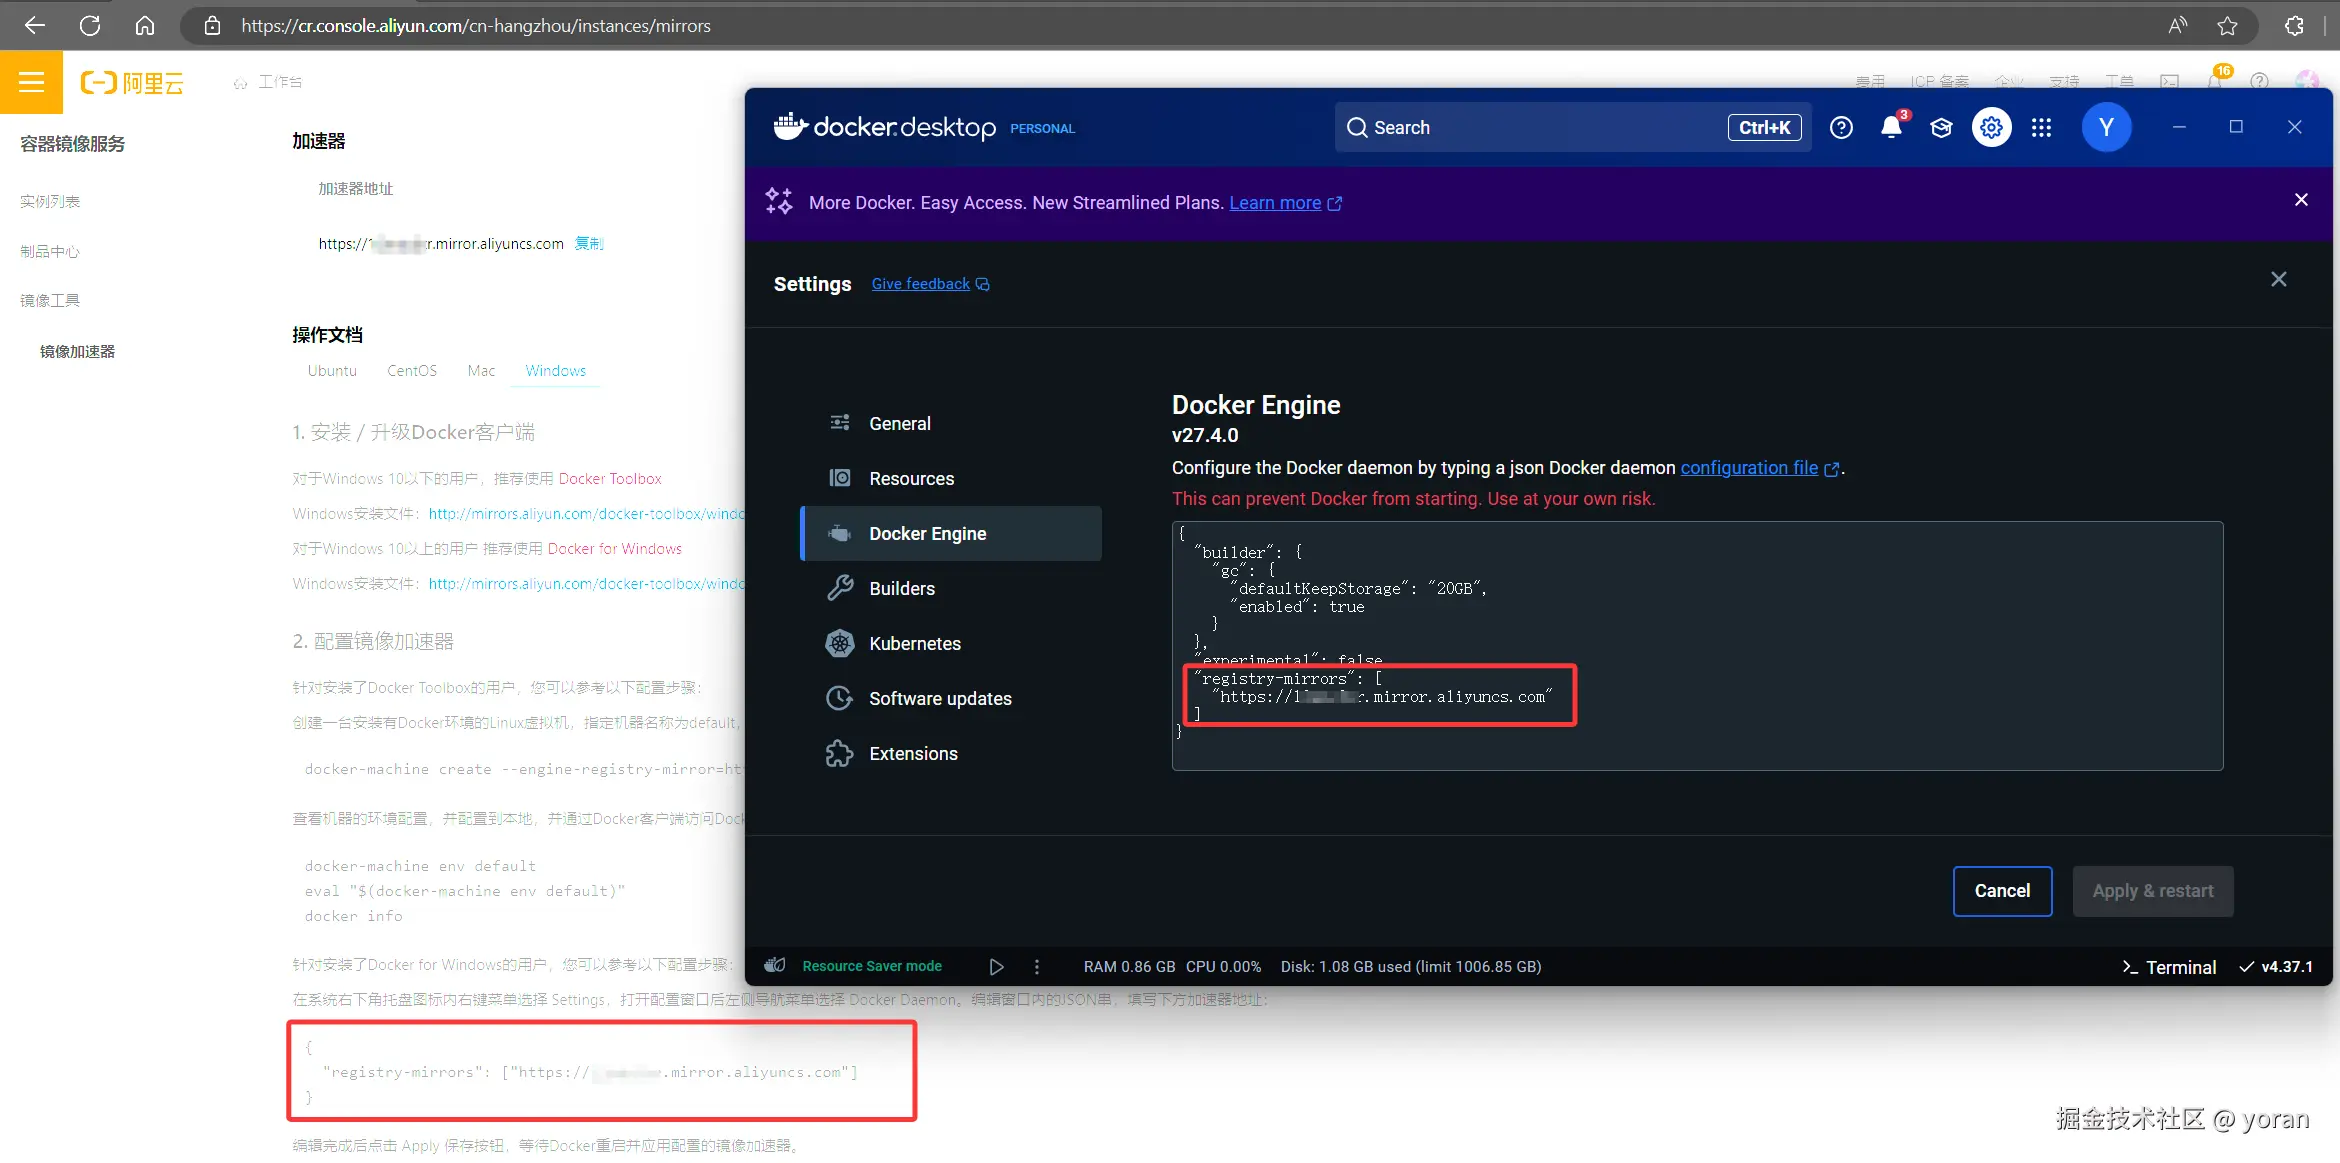Open Docker settings gear icon

(1992, 128)
